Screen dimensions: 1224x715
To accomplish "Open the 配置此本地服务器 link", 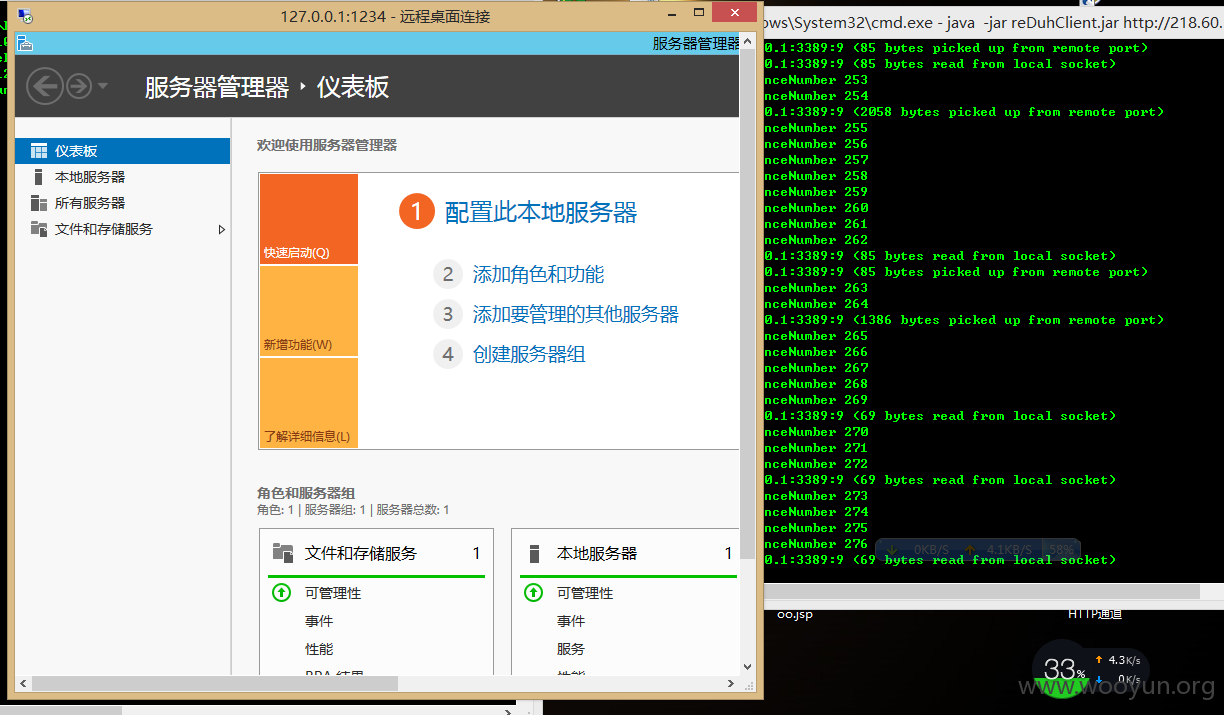I will [x=541, y=212].
